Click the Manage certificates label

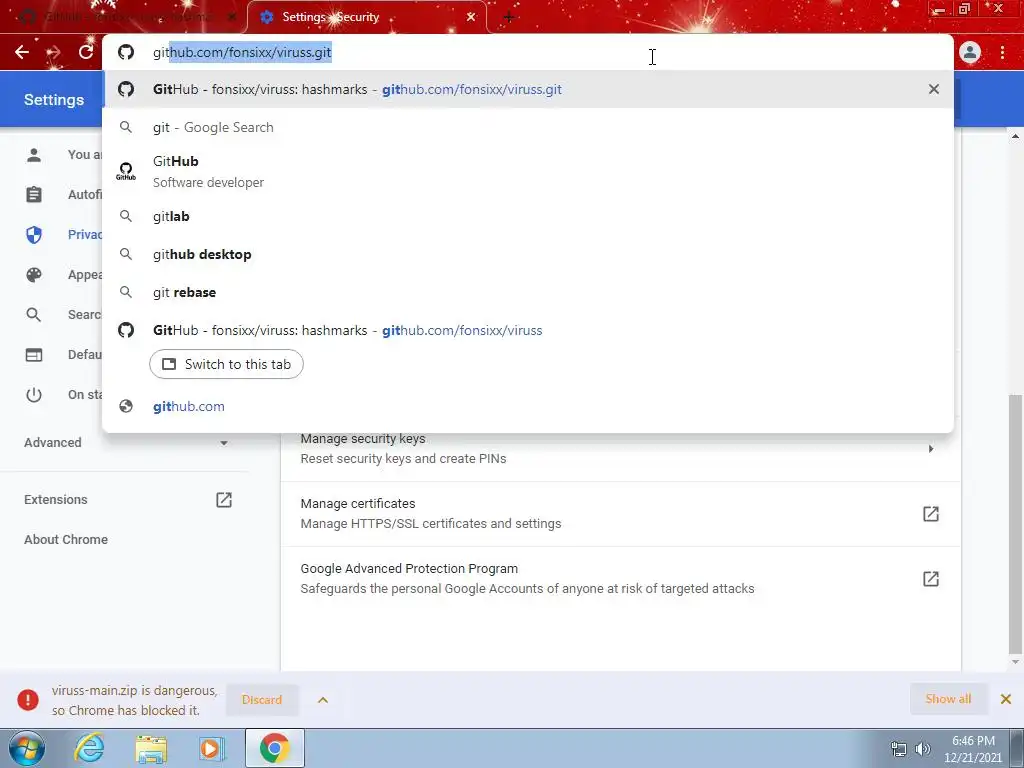click(358, 504)
